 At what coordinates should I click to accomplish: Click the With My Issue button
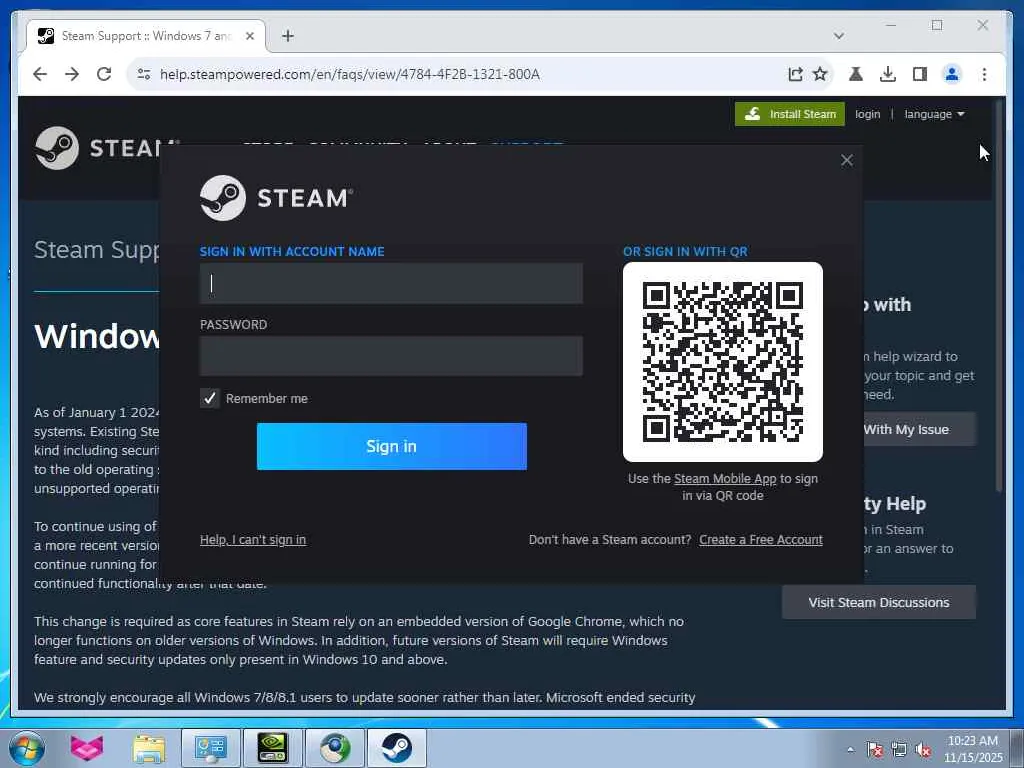(920, 429)
